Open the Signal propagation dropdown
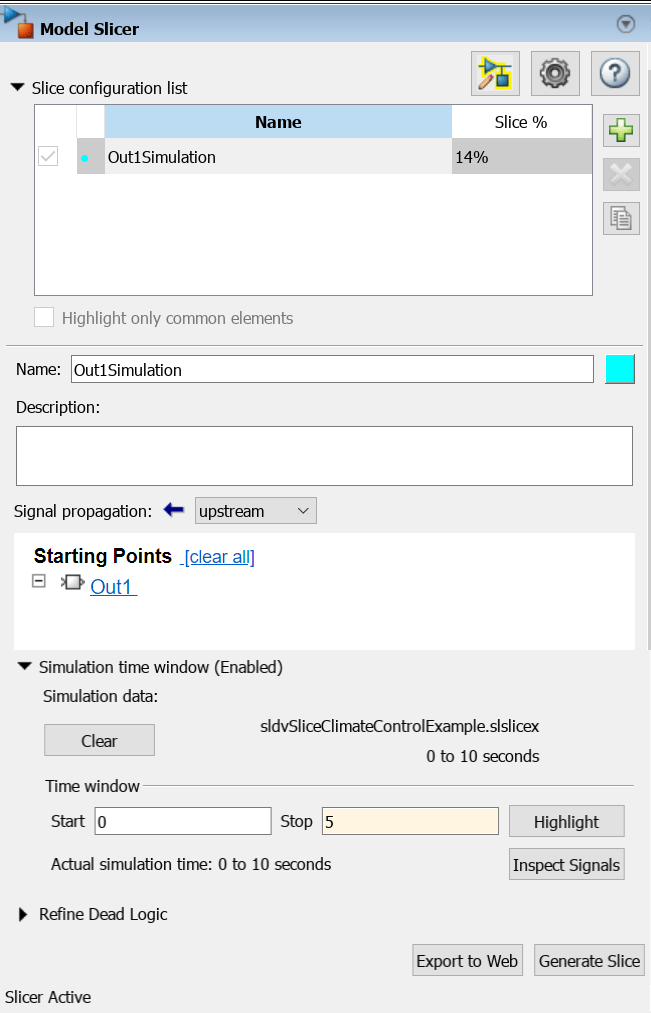 pyautogui.click(x=255, y=511)
